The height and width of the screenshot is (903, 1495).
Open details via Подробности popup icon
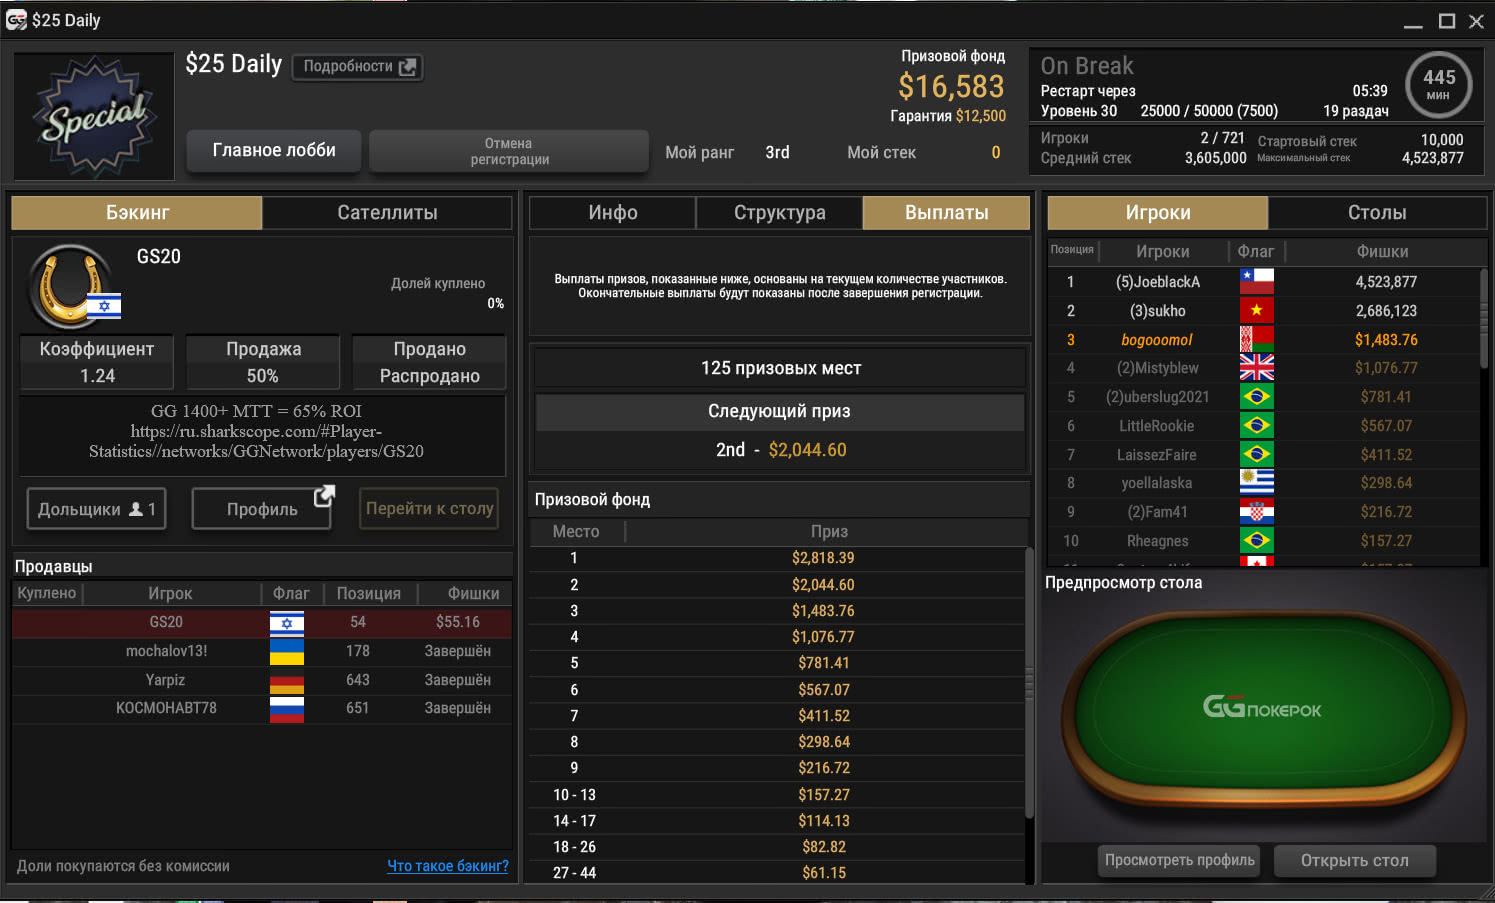[408, 67]
